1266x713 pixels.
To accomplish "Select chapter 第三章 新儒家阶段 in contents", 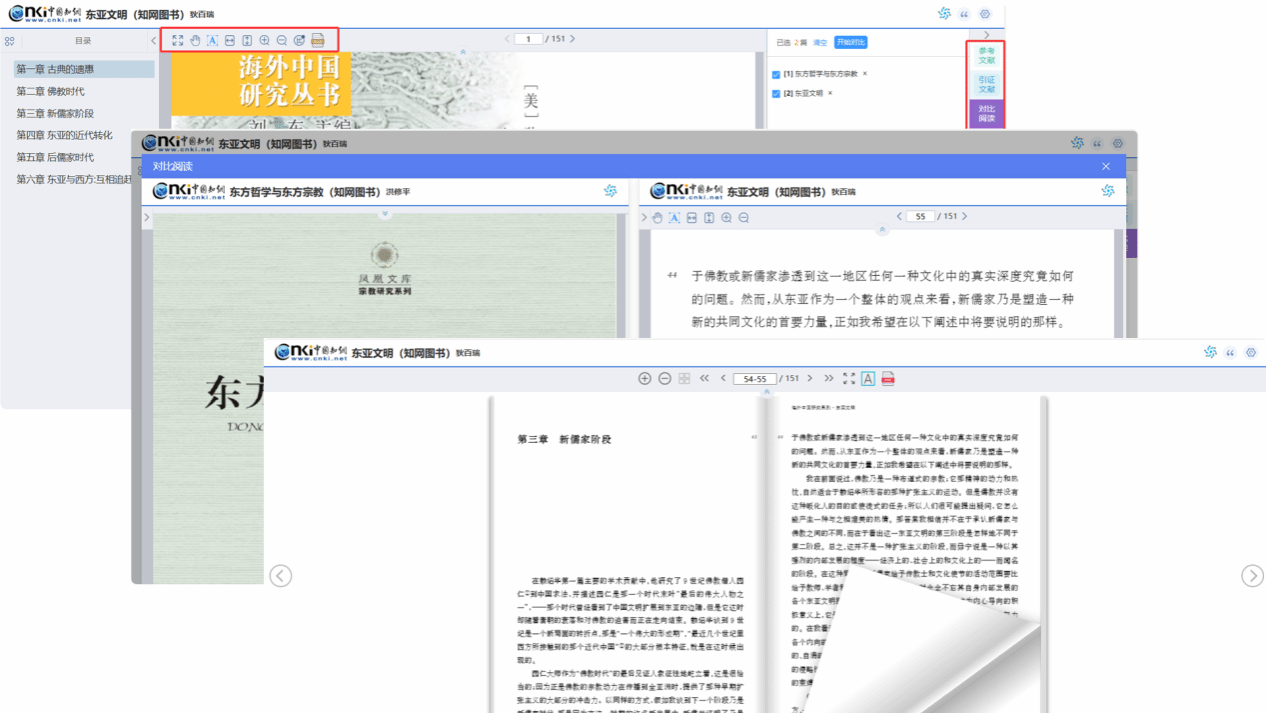I will [x=55, y=113].
